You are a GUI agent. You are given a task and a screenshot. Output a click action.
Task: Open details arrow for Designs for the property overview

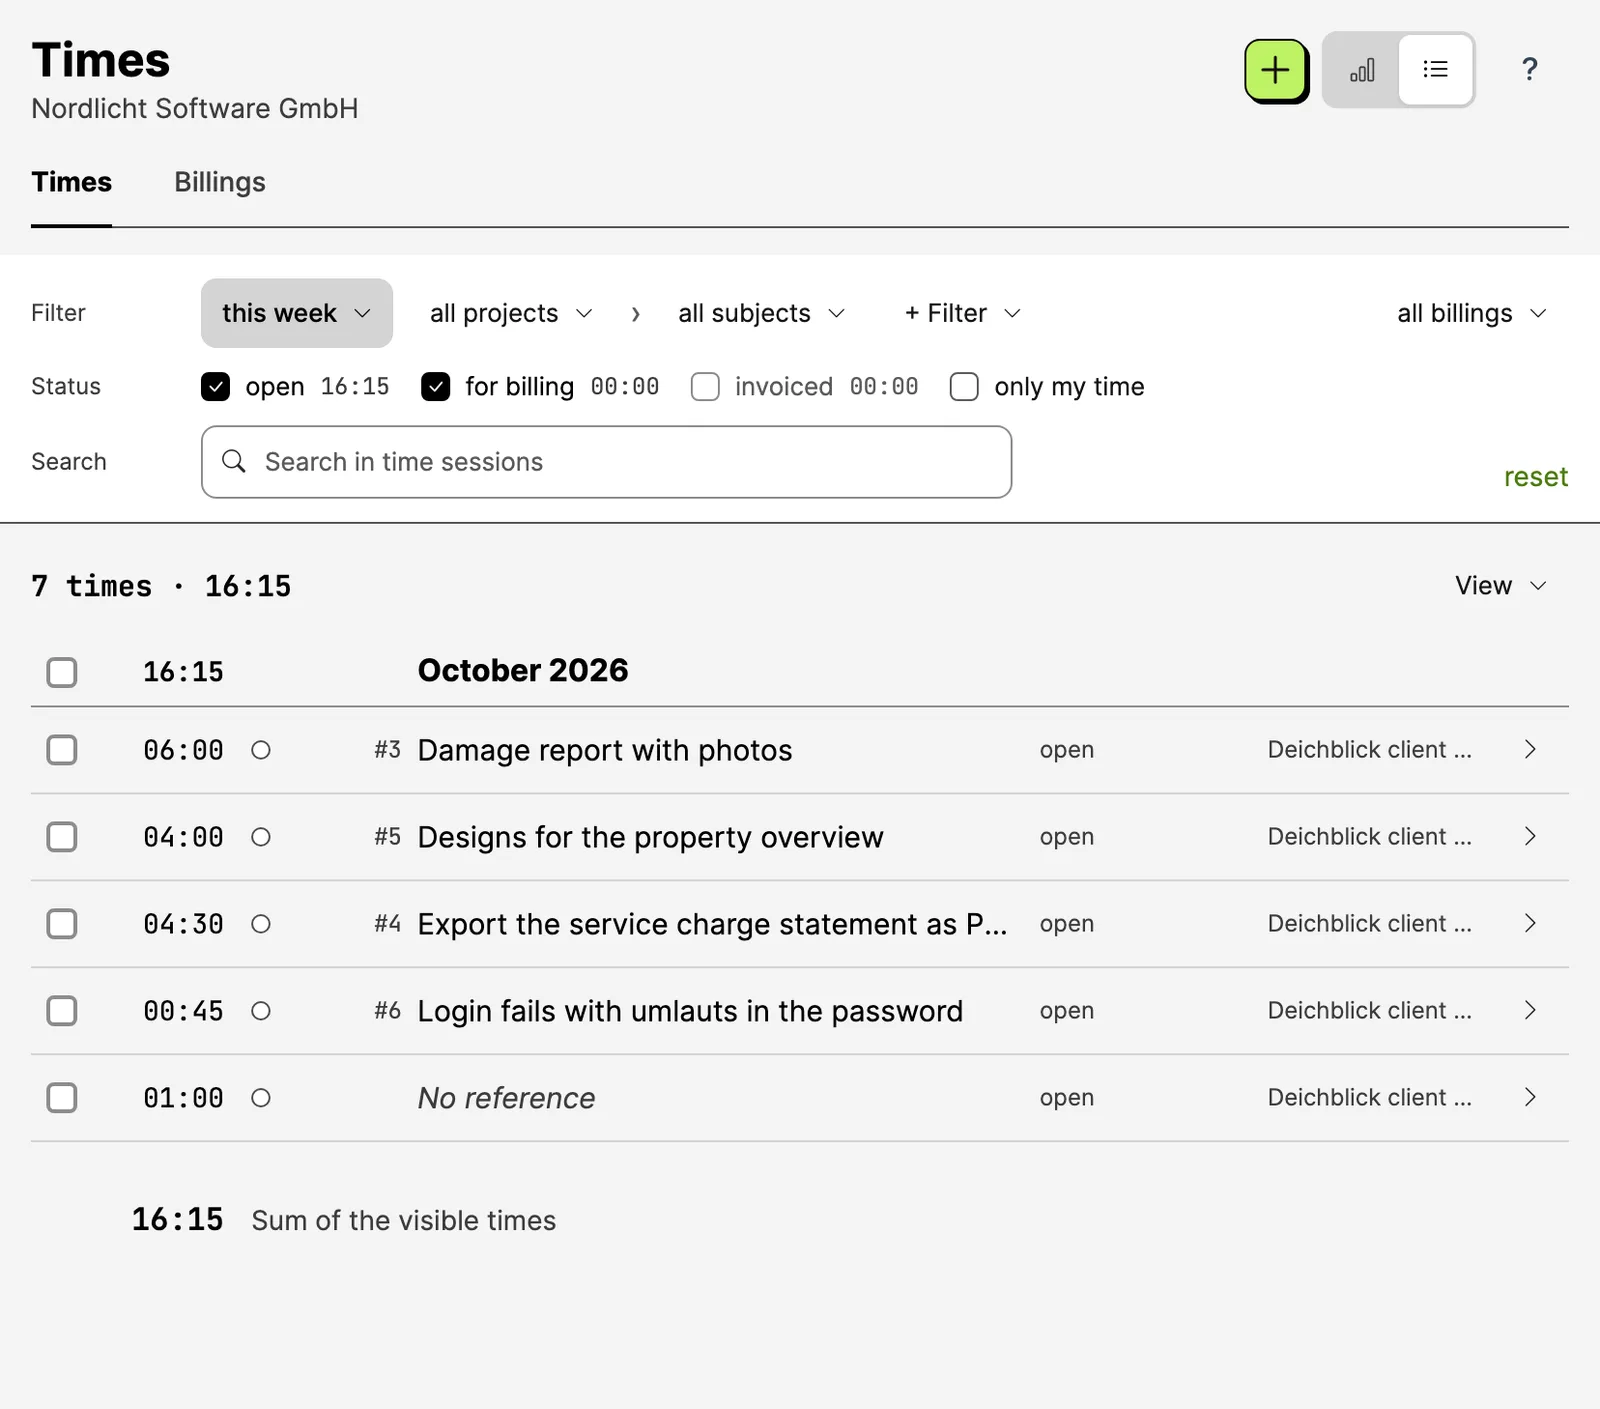[x=1530, y=836]
